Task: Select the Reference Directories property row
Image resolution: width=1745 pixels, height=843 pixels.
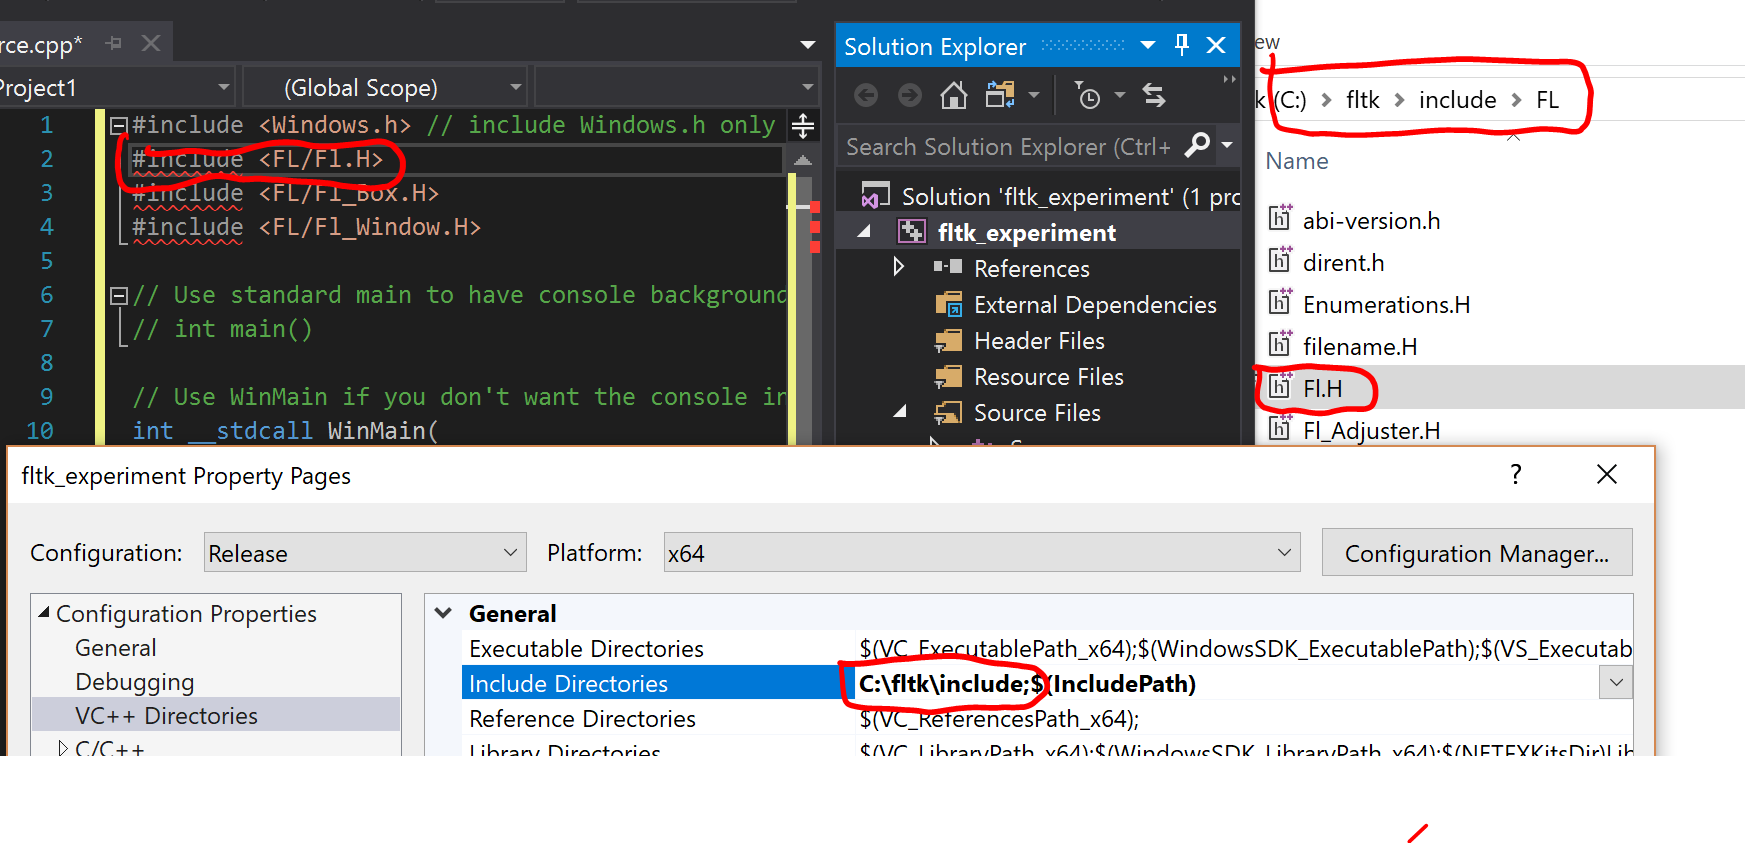Action: click(x=1047, y=718)
